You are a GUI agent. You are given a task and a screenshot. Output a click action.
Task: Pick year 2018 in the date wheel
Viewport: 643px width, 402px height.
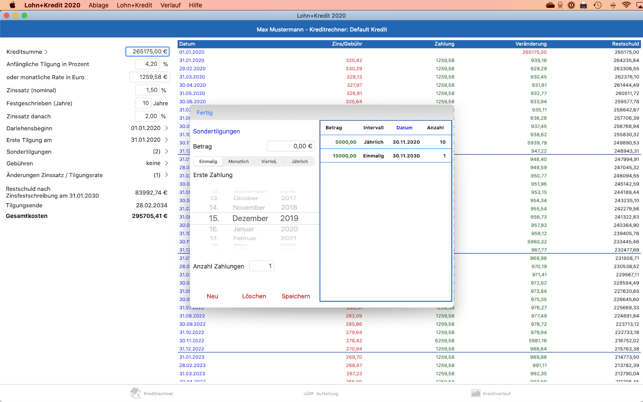289,208
